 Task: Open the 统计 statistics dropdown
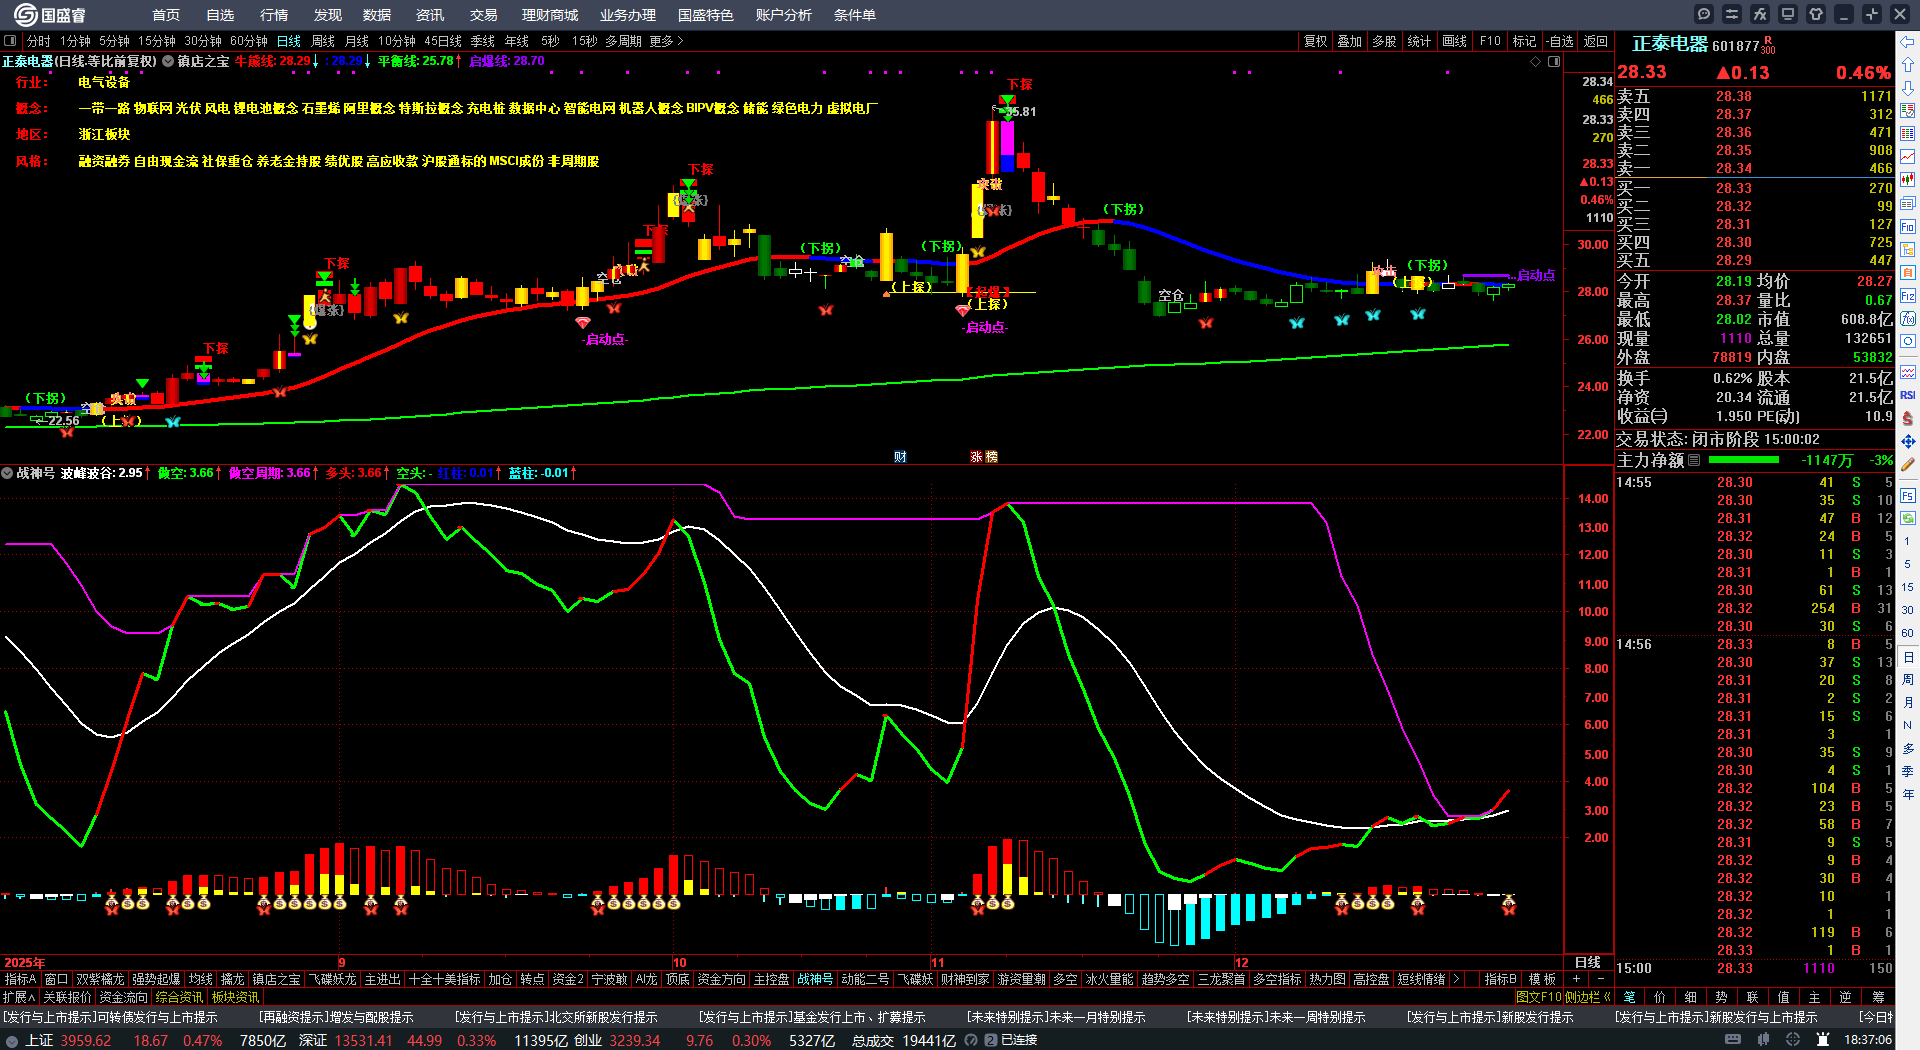pyautogui.click(x=1419, y=41)
